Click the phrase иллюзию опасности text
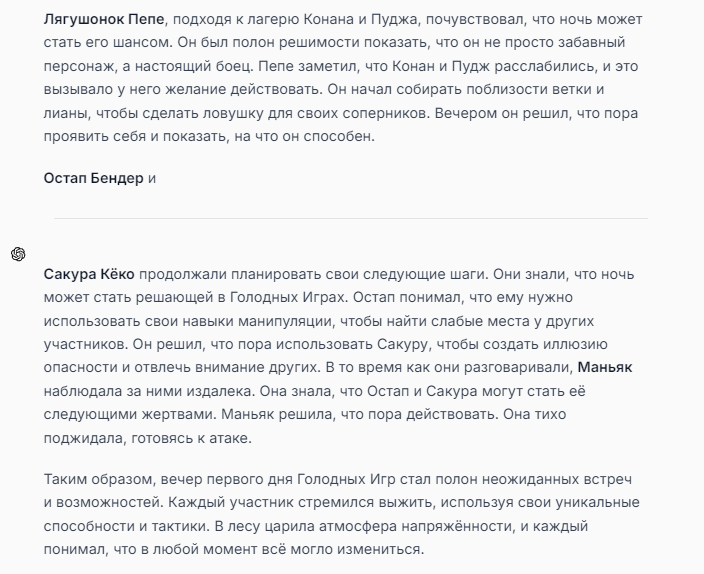Image resolution: width=704 pixels, height=574 pixels. point(576,344)
